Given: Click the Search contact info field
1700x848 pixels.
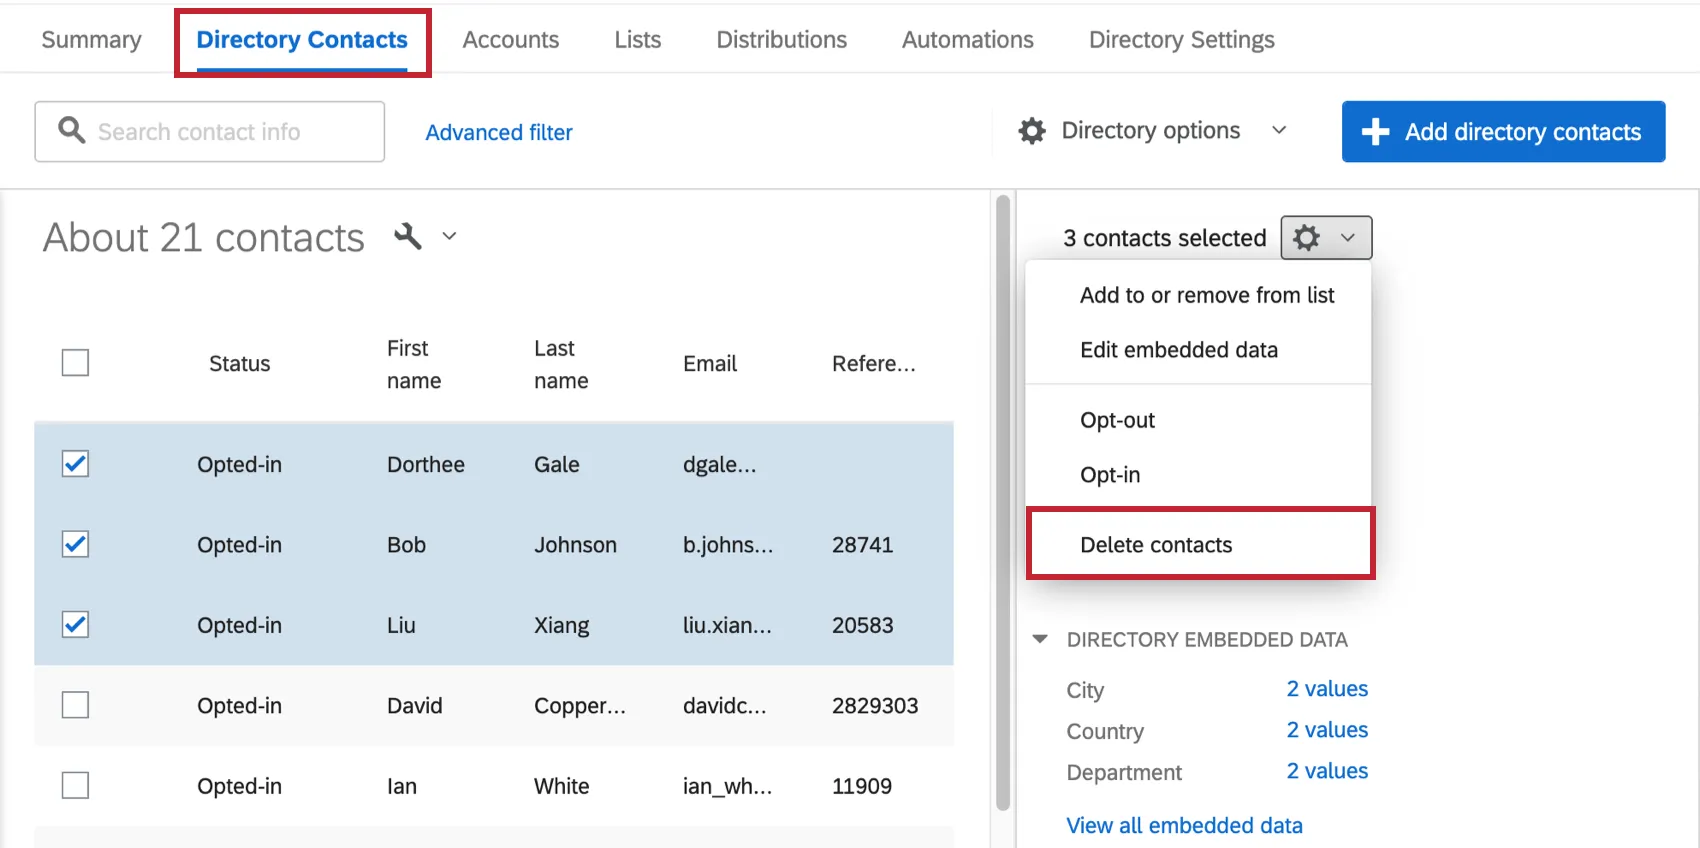Looking at the screenshot, I should 230,132.
